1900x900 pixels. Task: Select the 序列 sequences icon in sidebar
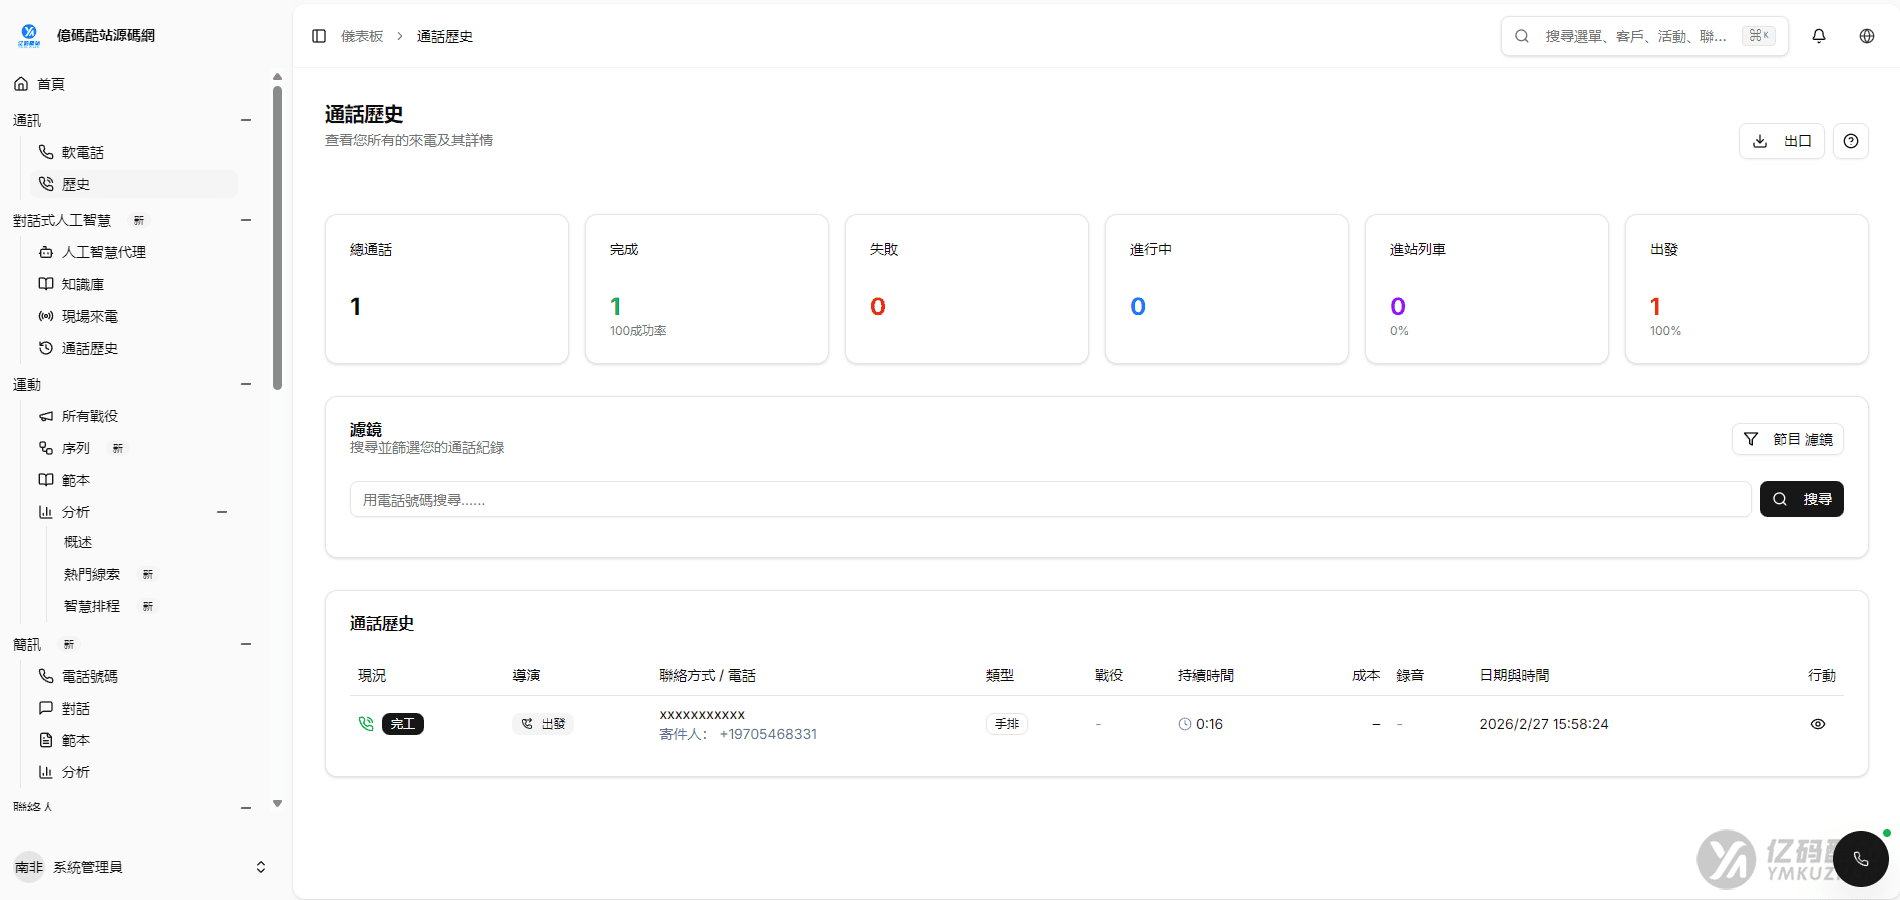click(46, 448)
